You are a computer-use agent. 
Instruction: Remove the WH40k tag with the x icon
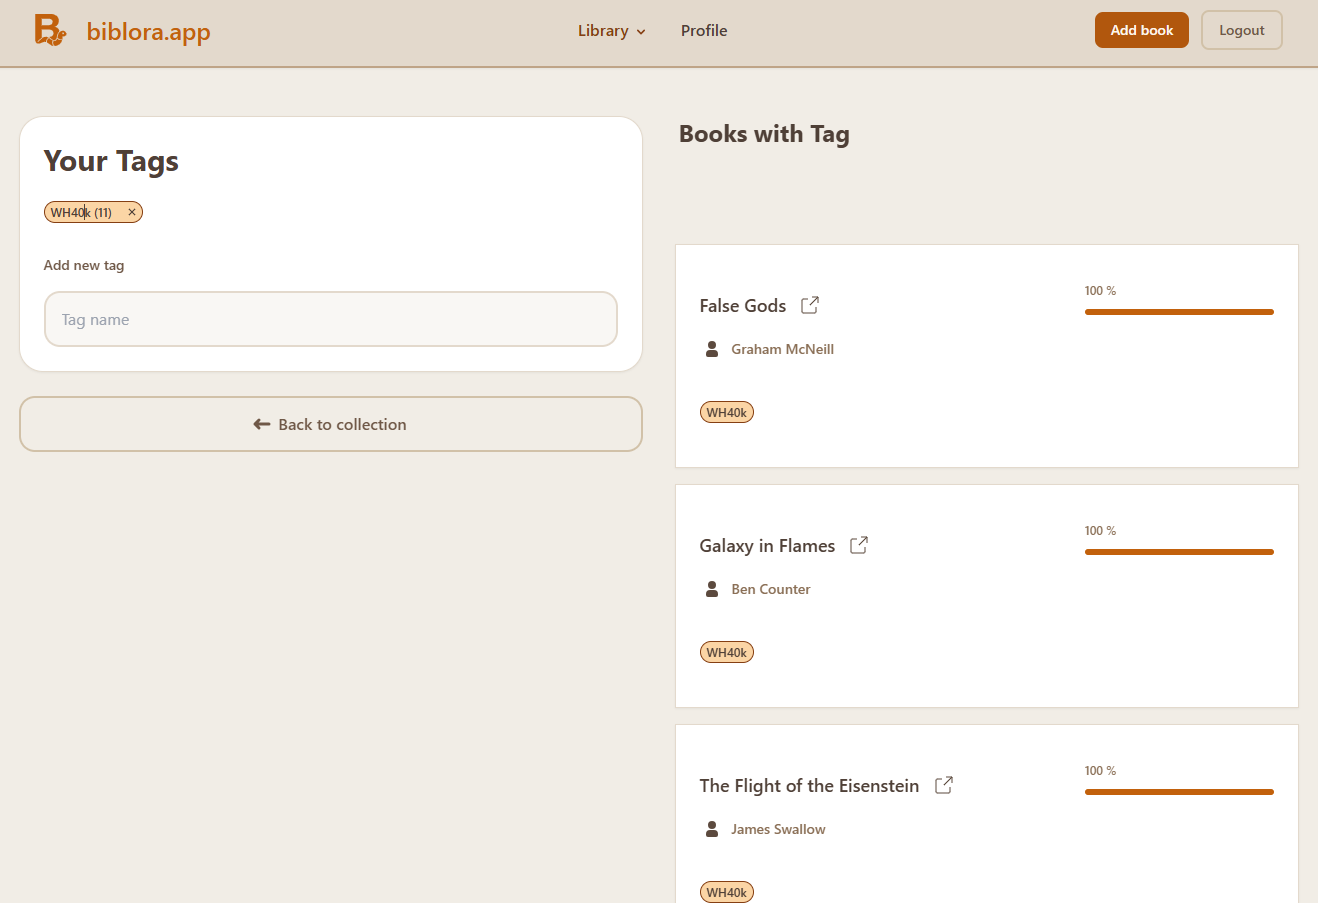[x=132, y=212]
